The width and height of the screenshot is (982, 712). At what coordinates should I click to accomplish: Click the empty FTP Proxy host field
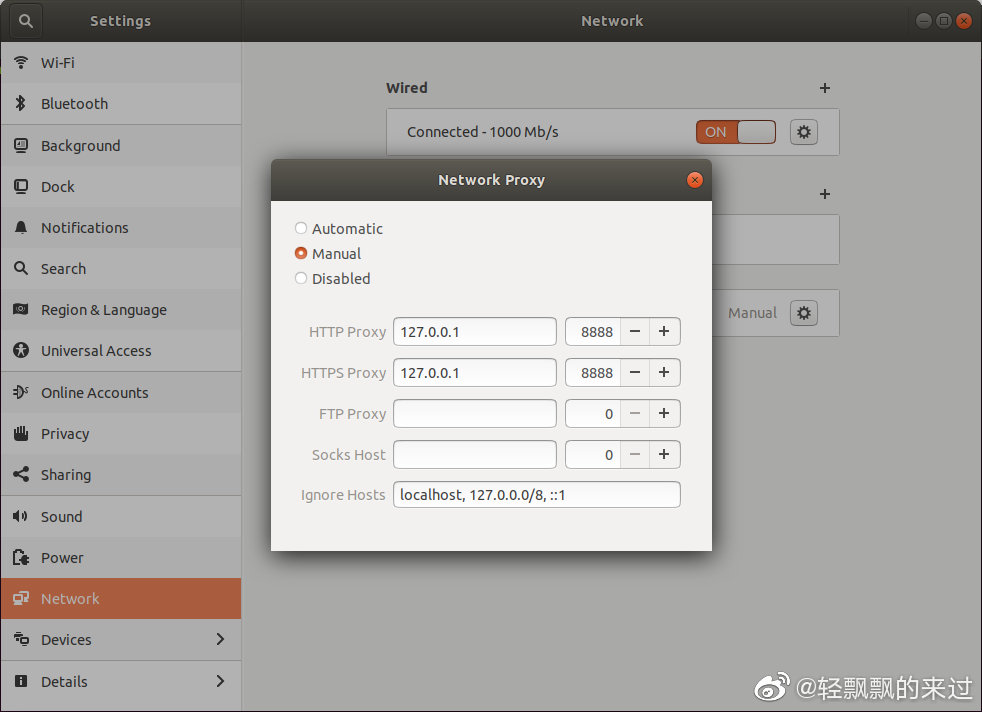[475, 413]
